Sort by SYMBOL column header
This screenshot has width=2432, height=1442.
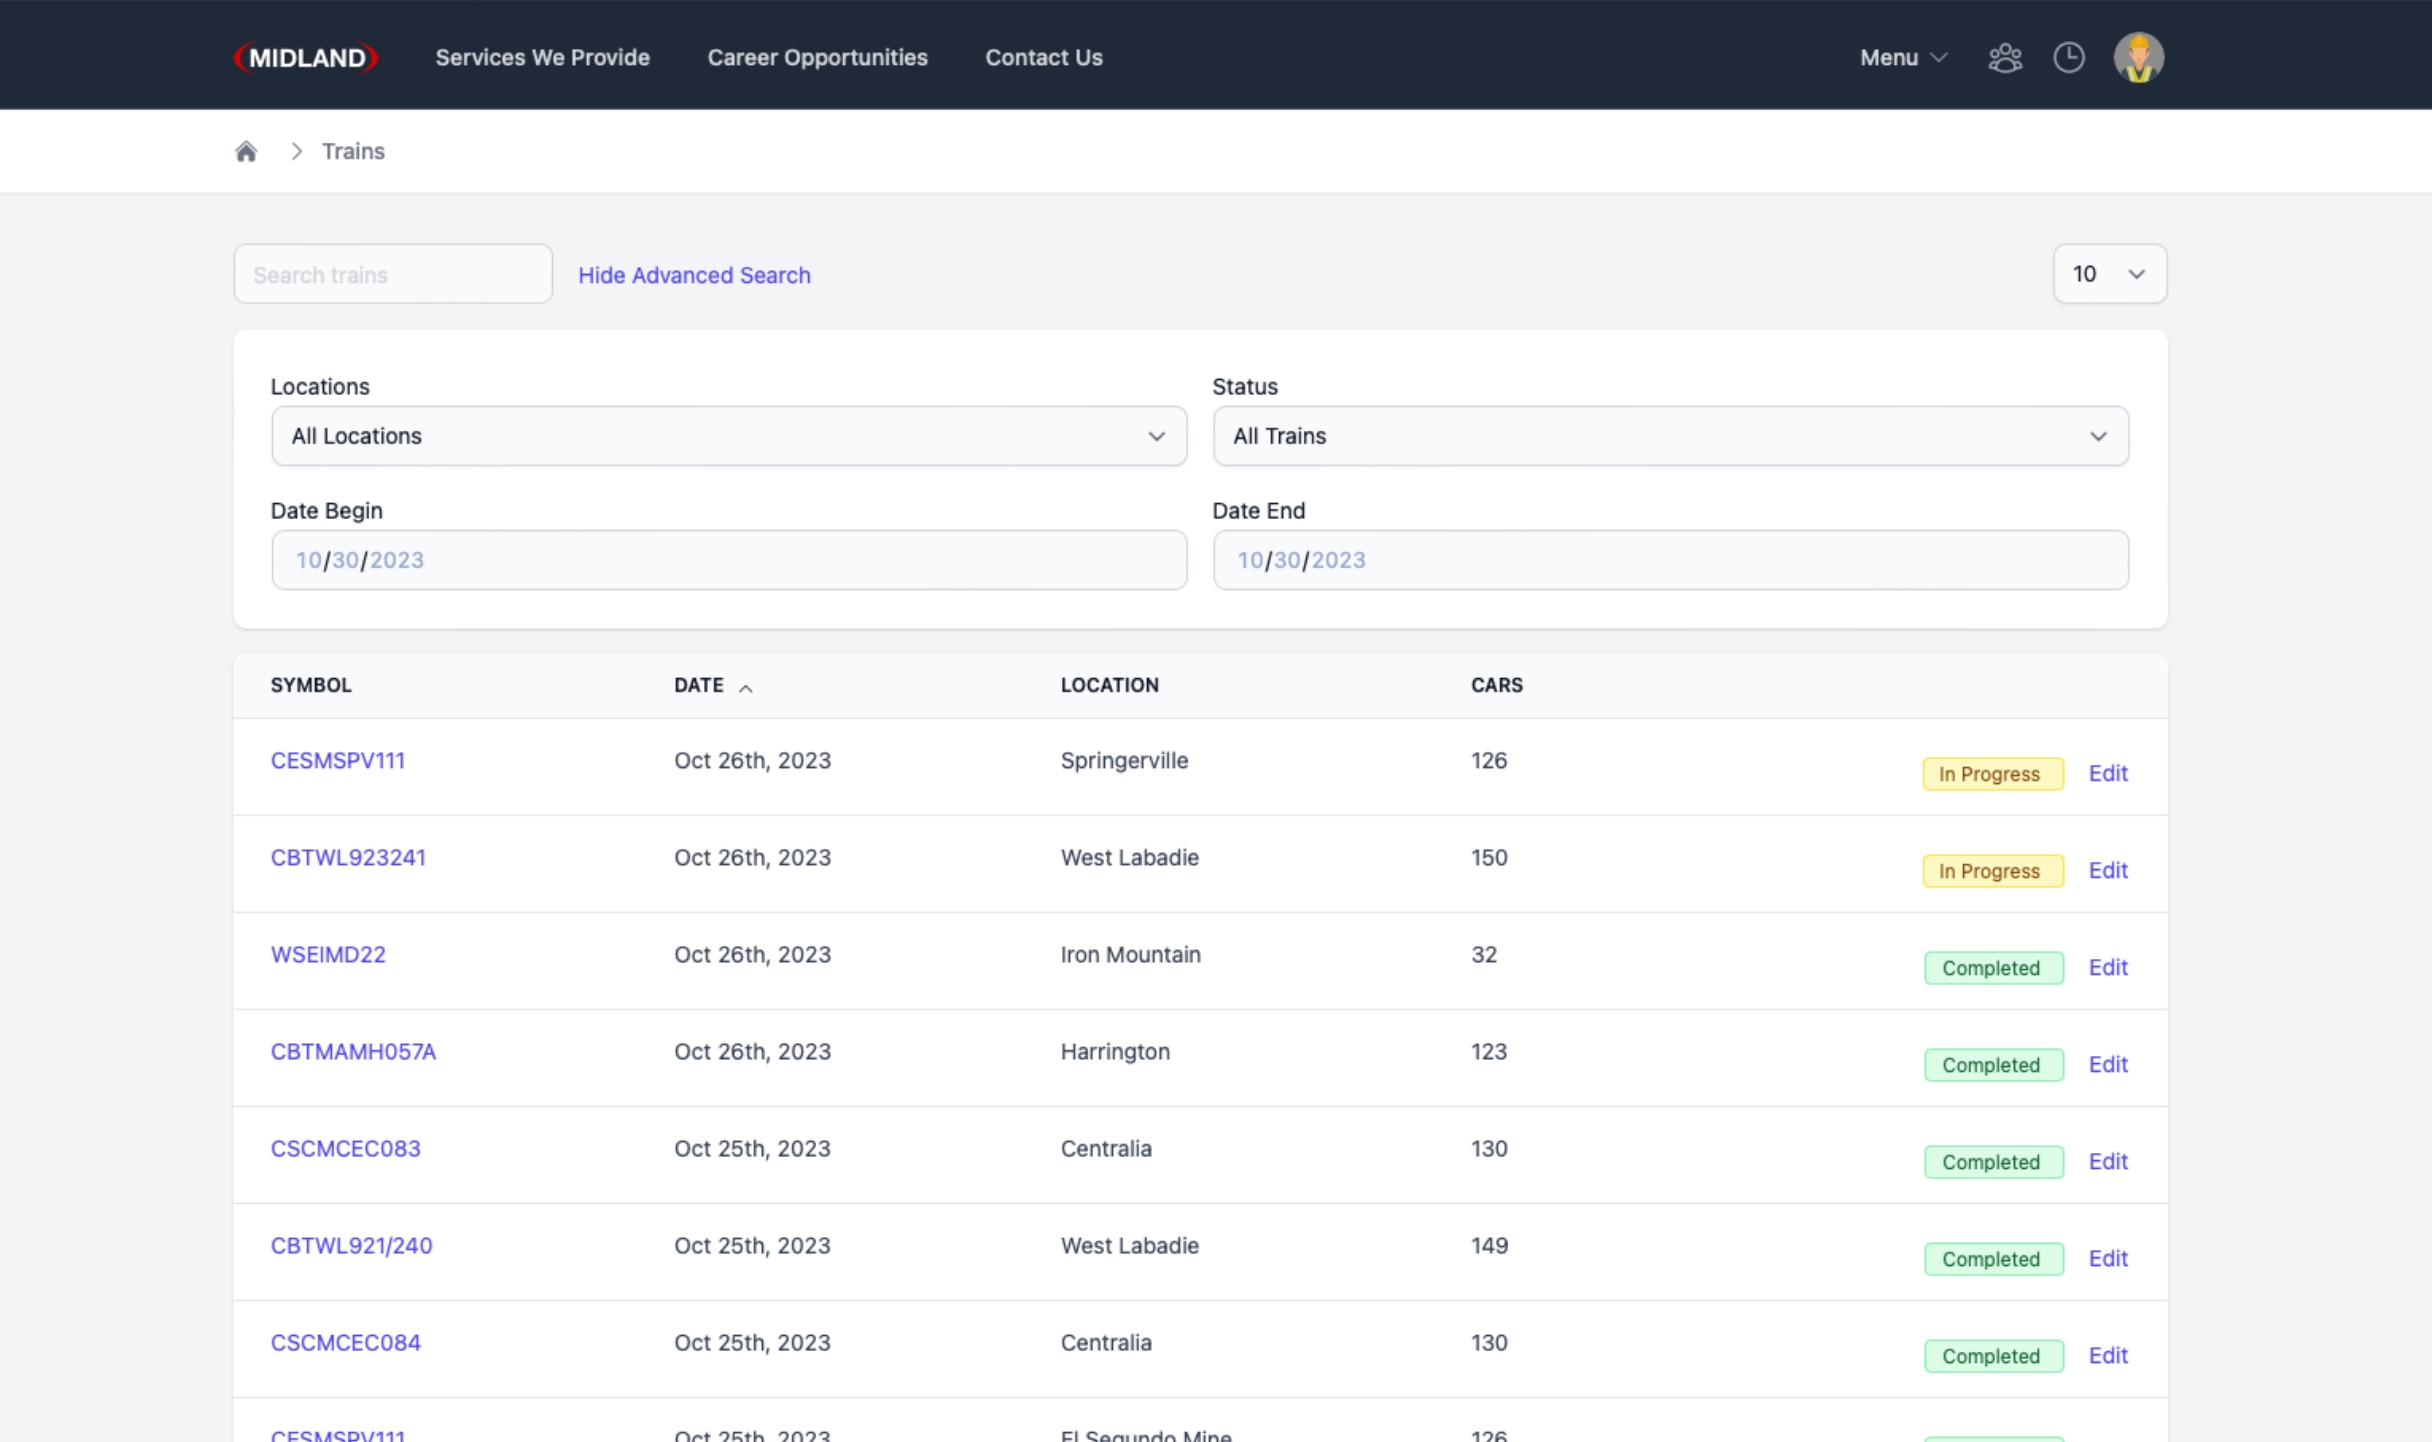311,685
